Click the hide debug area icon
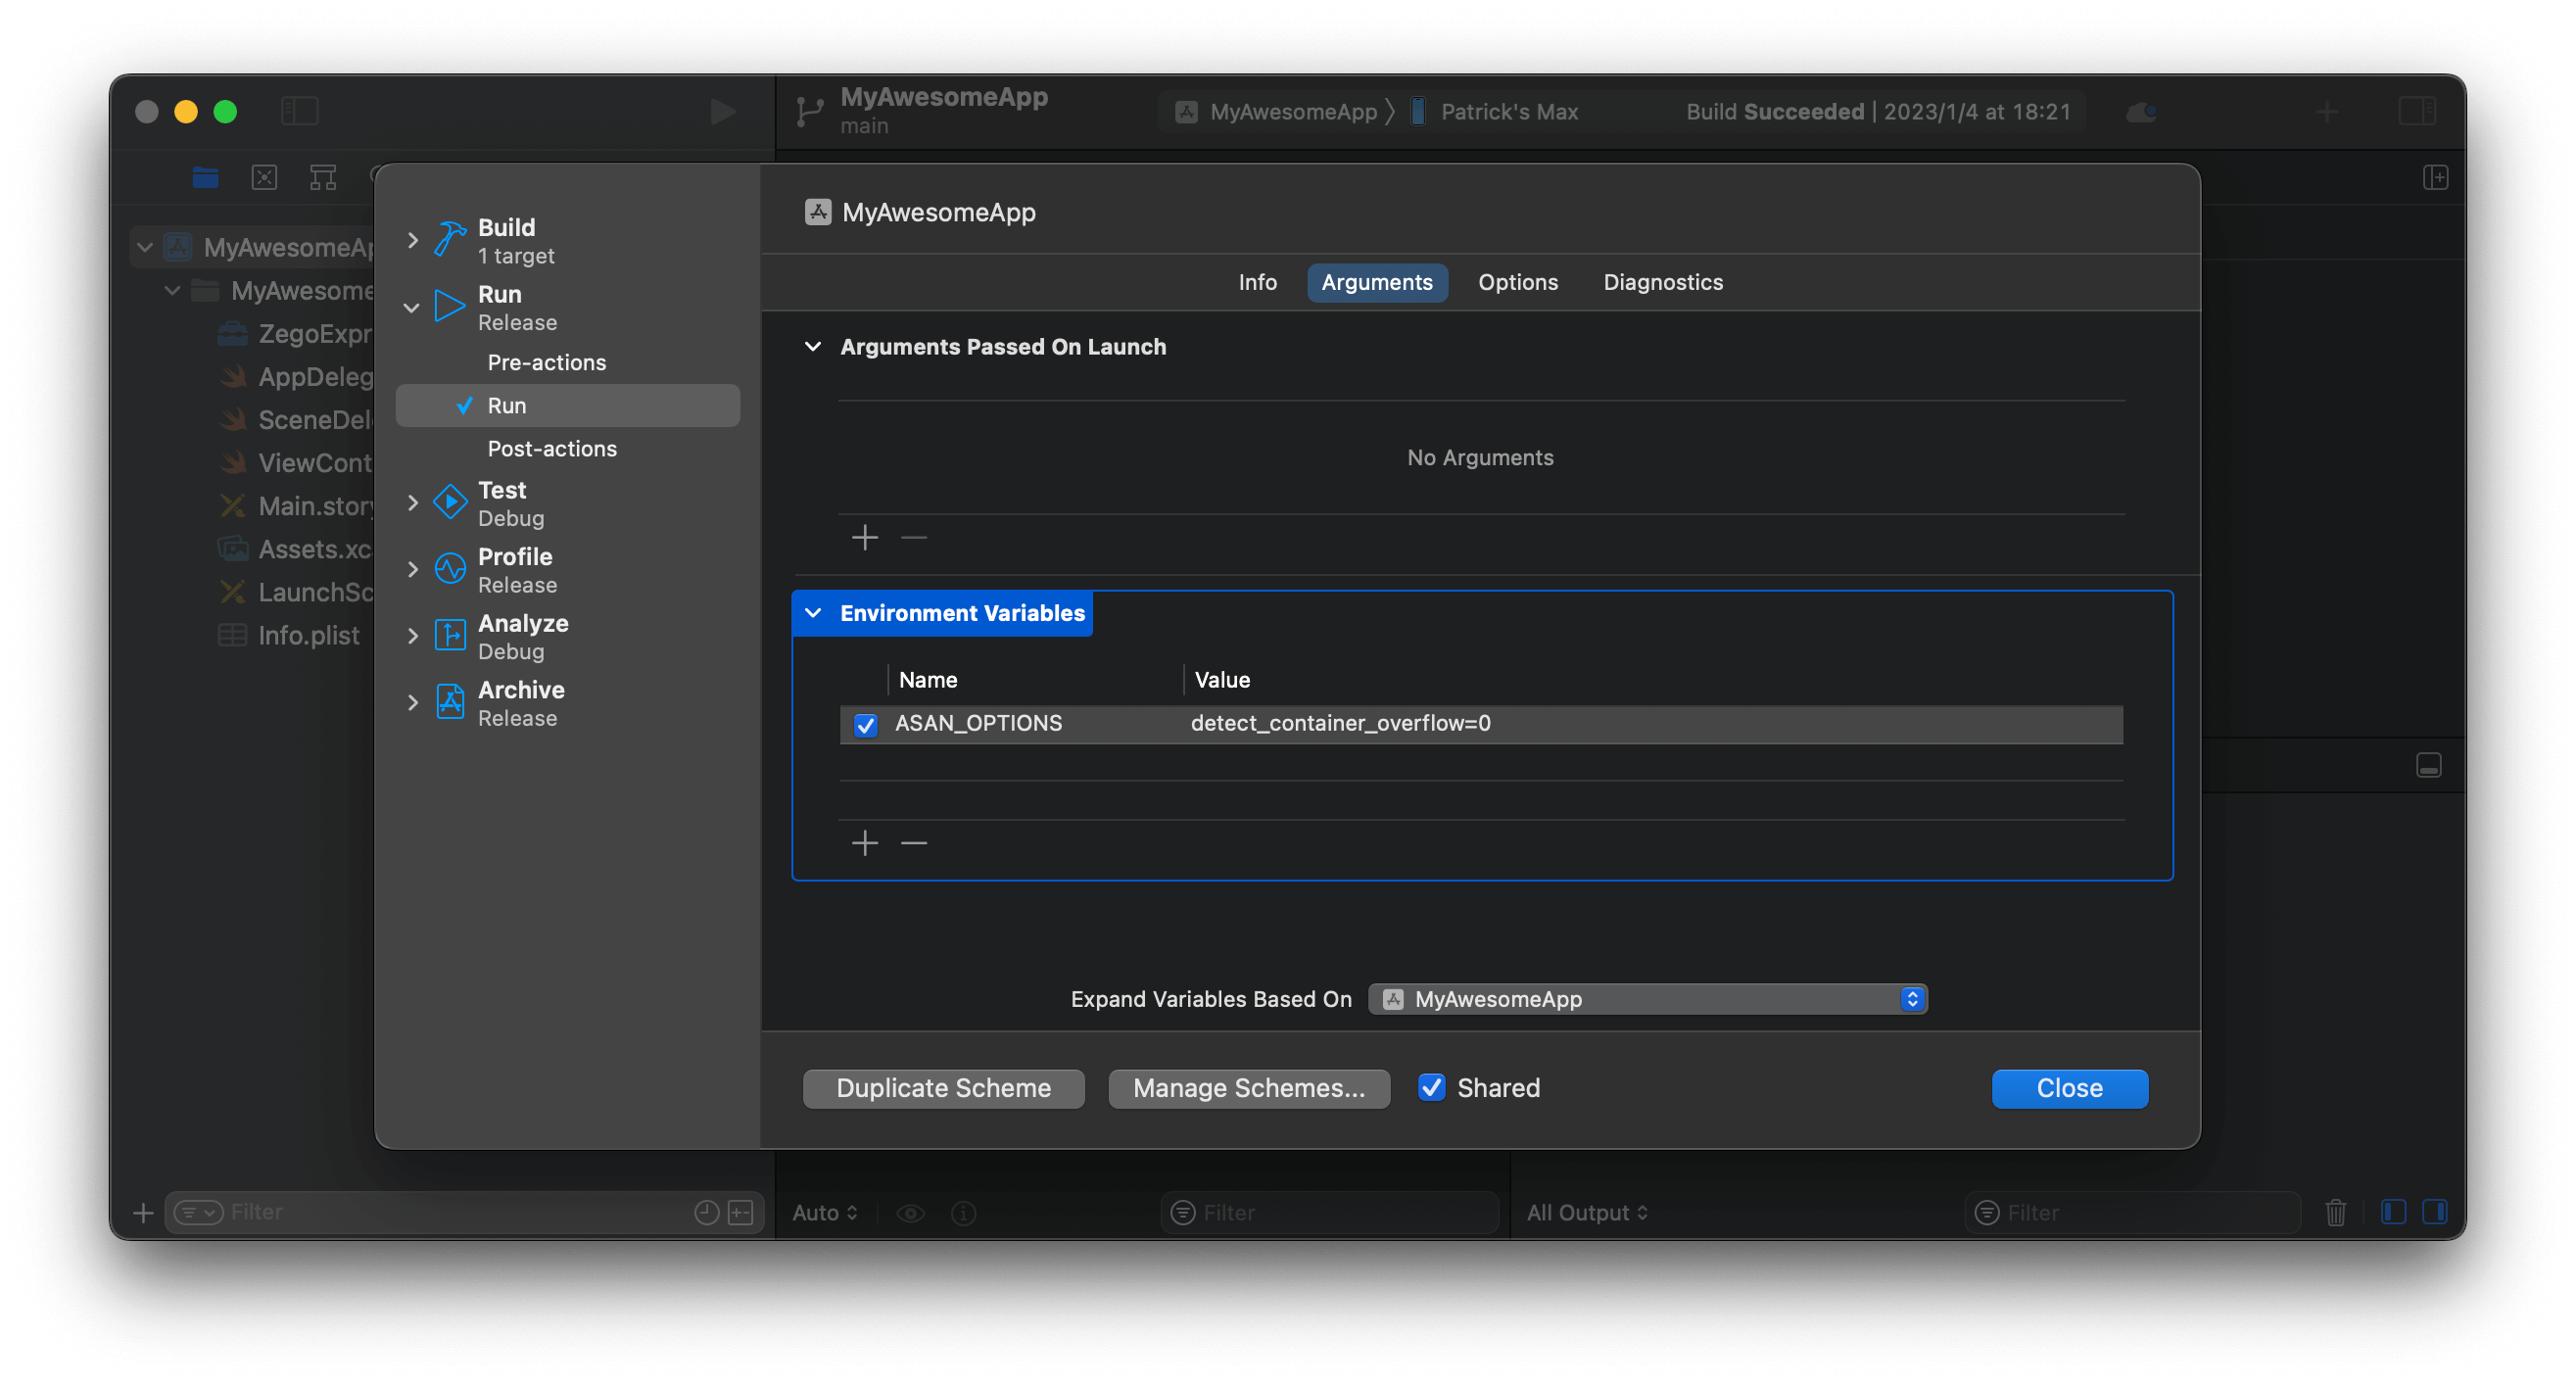The width and height of the screenshot is (2576, 1385). point(2428,765)
